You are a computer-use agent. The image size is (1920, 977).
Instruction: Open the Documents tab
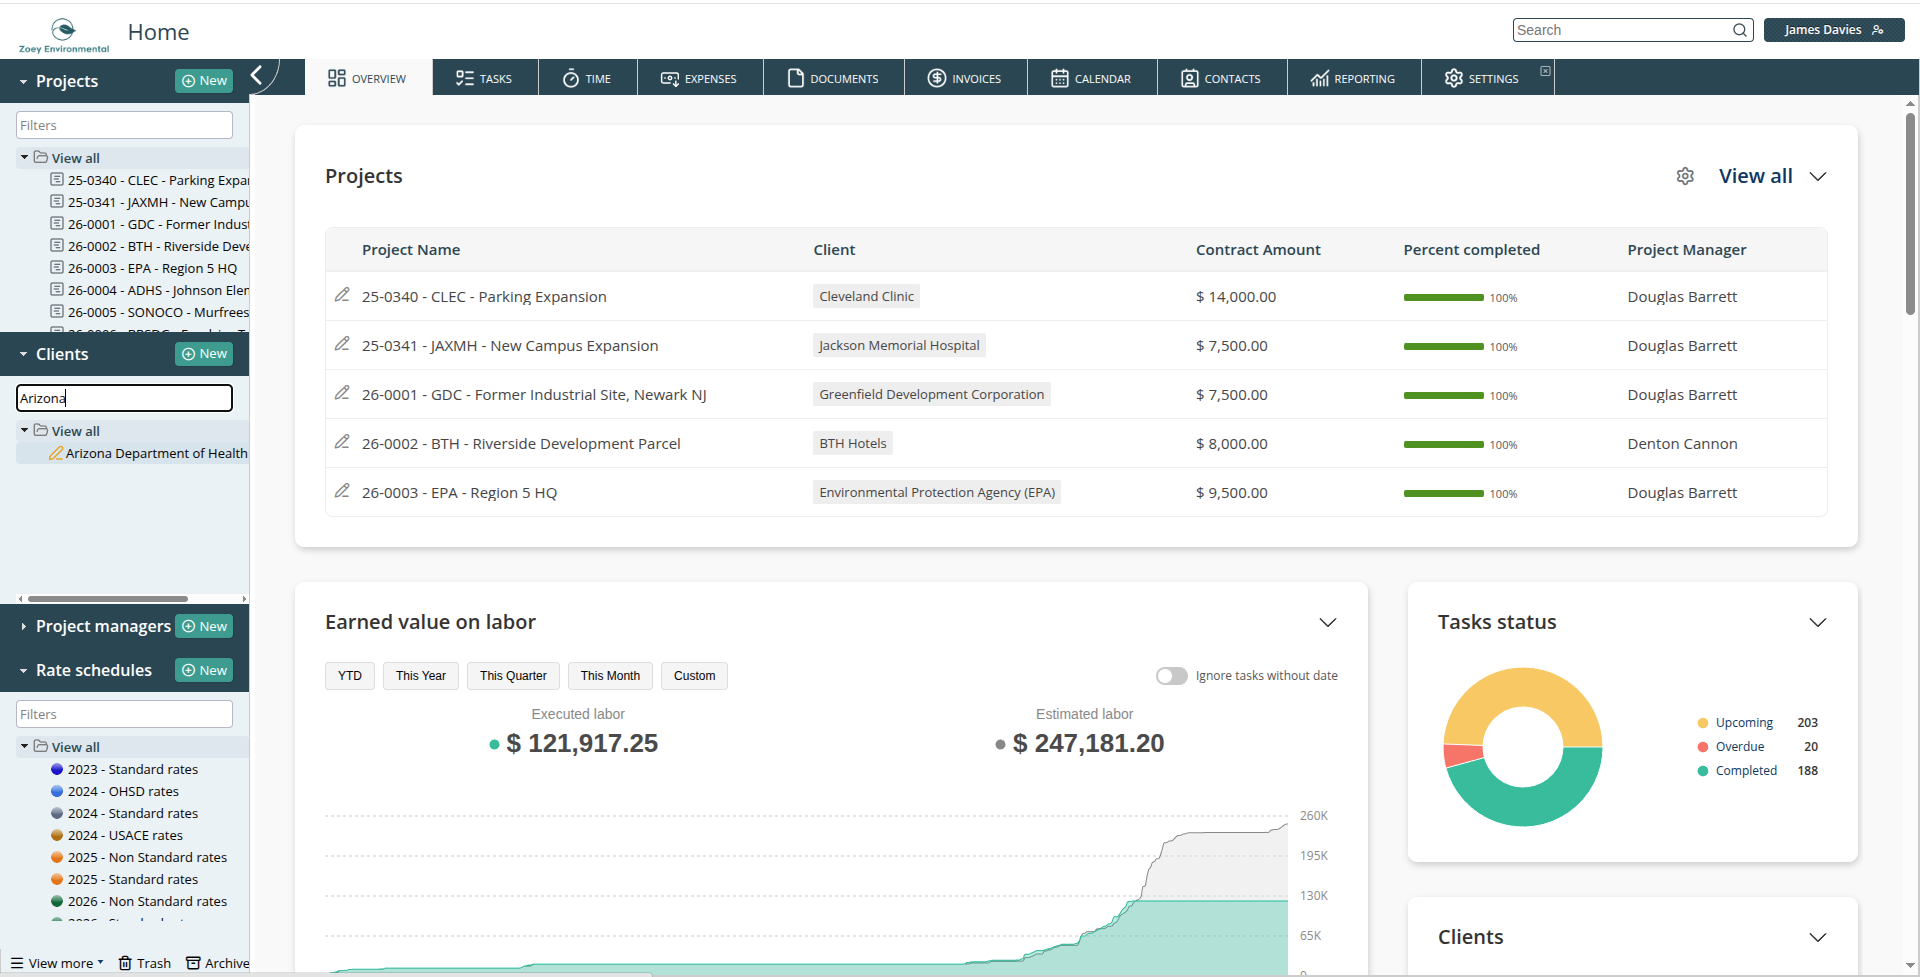tap(833, 78)
